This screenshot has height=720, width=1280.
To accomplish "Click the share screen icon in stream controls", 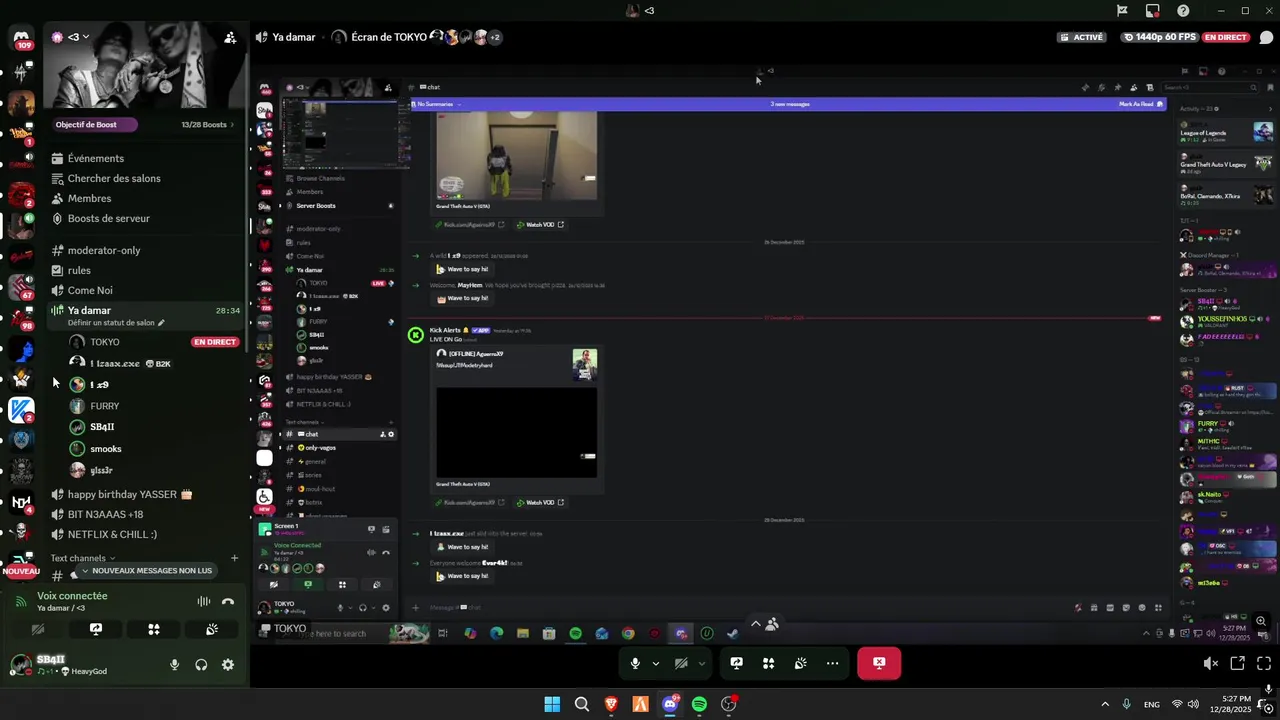I will pos(736,663).
